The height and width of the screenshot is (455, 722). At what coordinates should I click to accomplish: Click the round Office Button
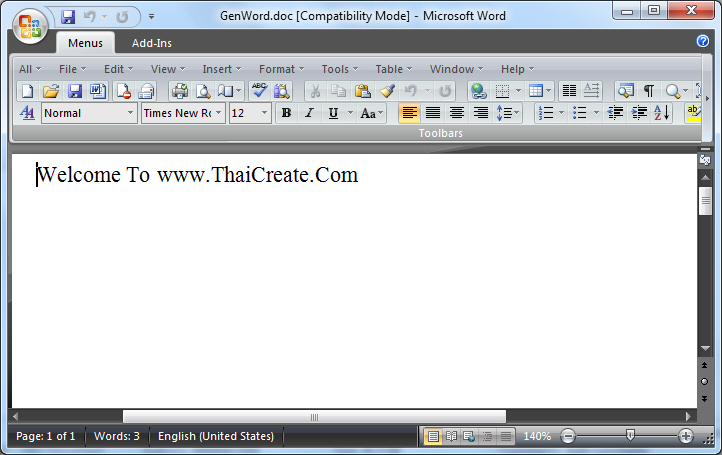pyautogui.click(x=30, y=27)
